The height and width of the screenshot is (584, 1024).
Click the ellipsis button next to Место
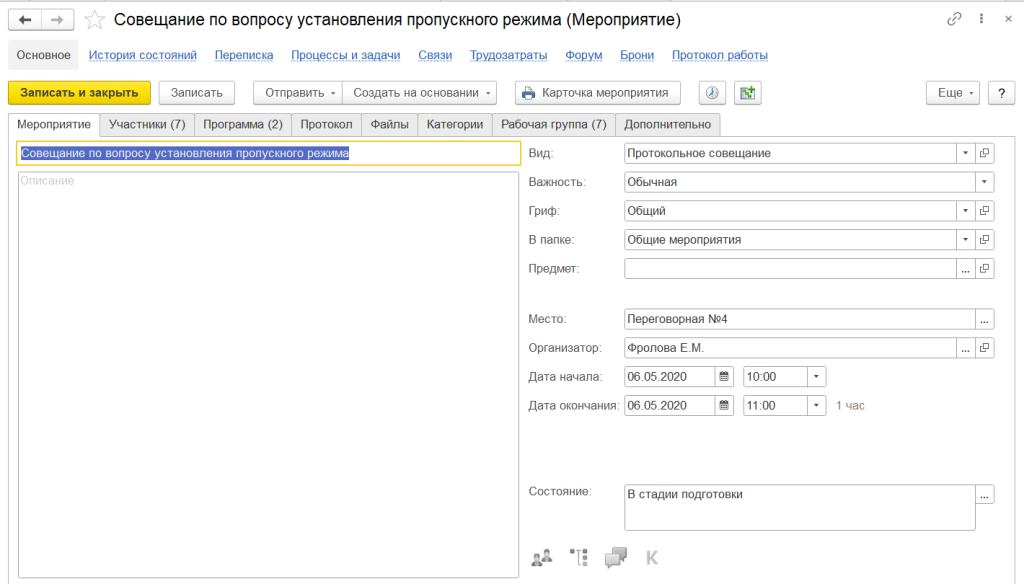point(985,319)
